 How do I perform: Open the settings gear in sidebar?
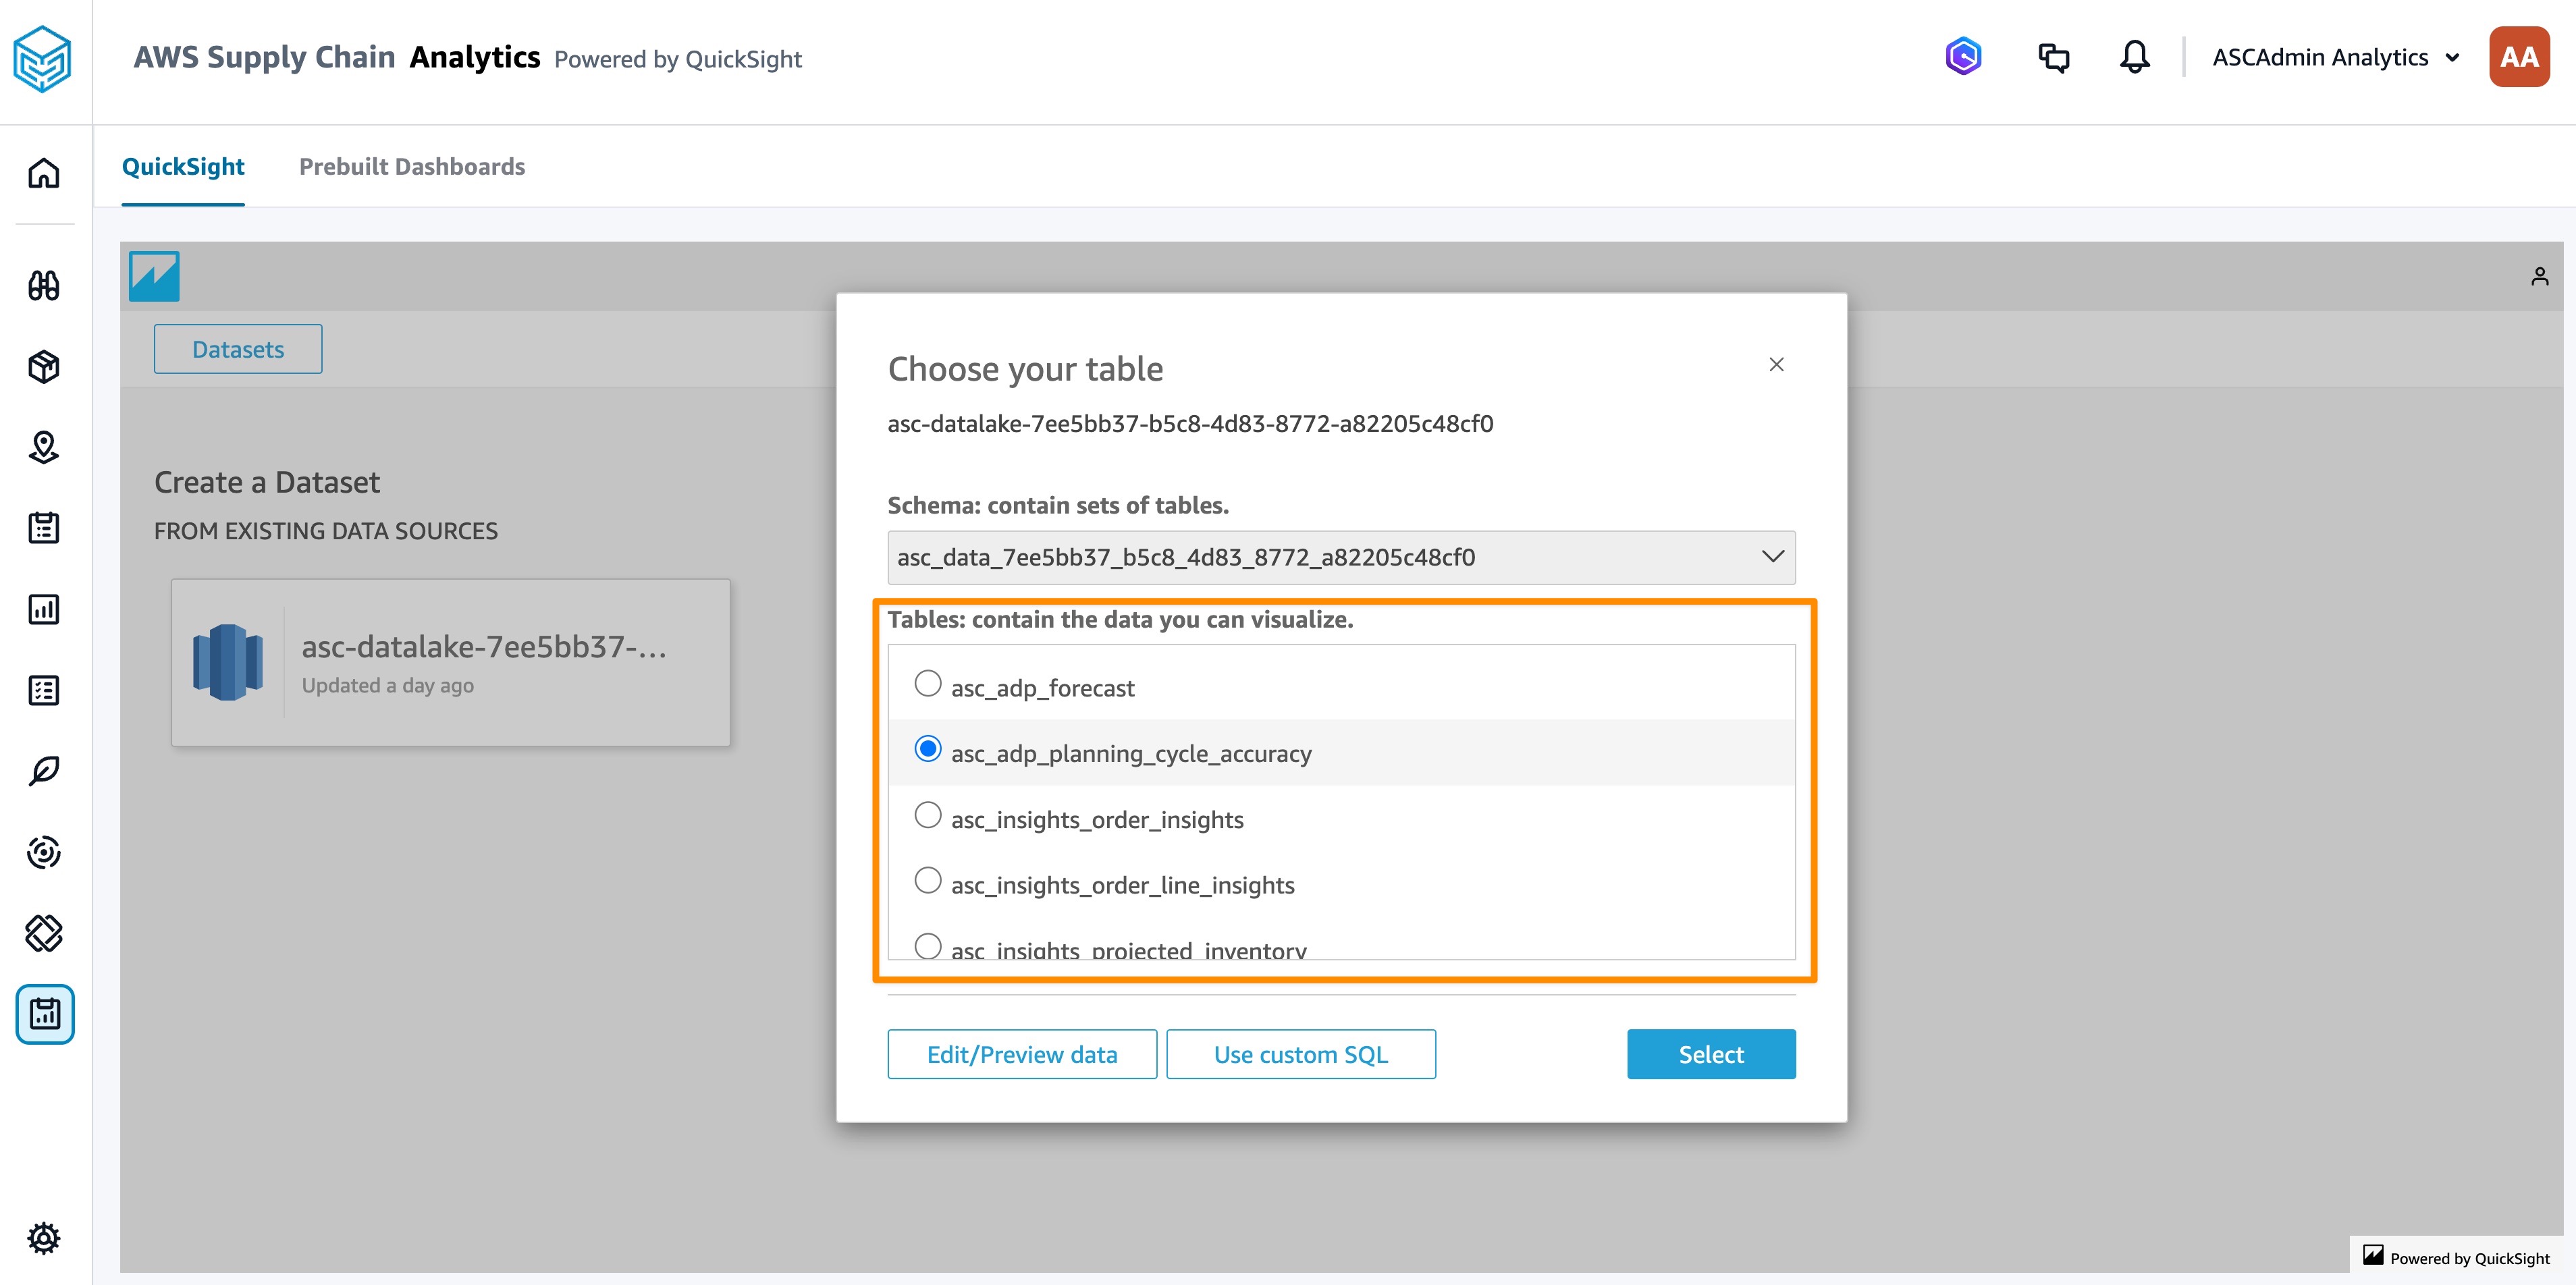tap(44, 1238)
